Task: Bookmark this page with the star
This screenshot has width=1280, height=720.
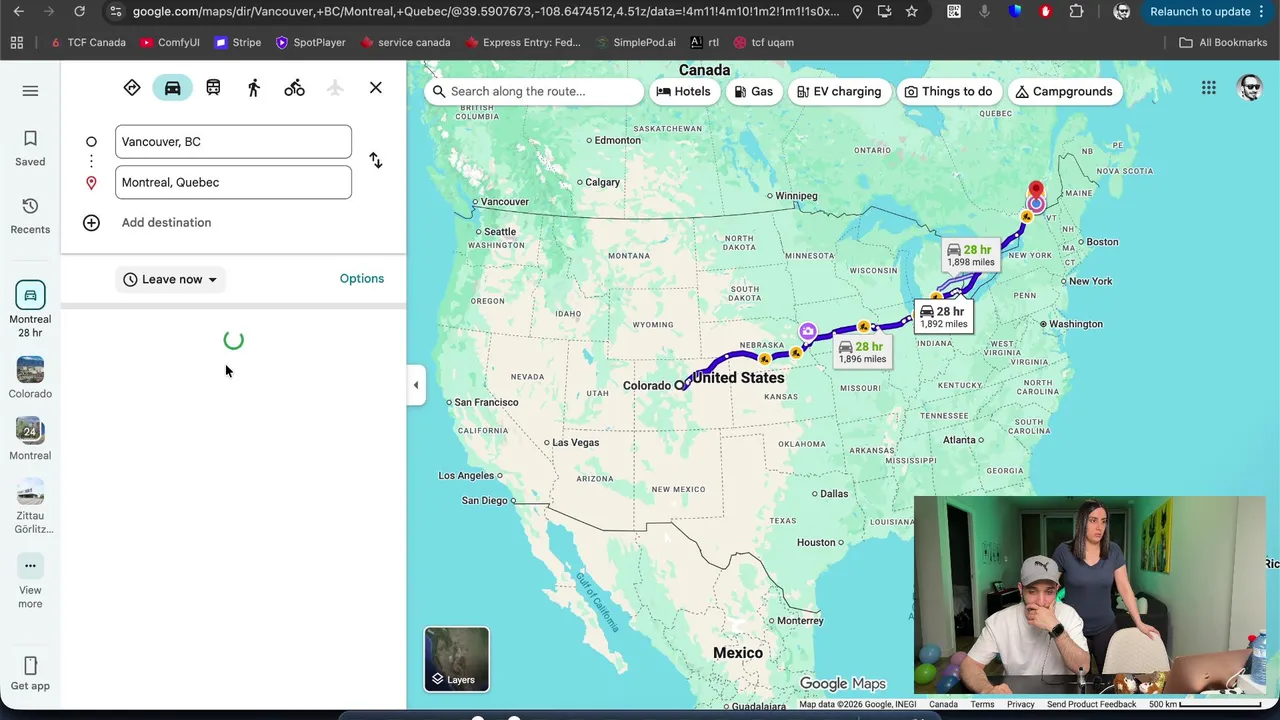Action: [x=911, y=12]
